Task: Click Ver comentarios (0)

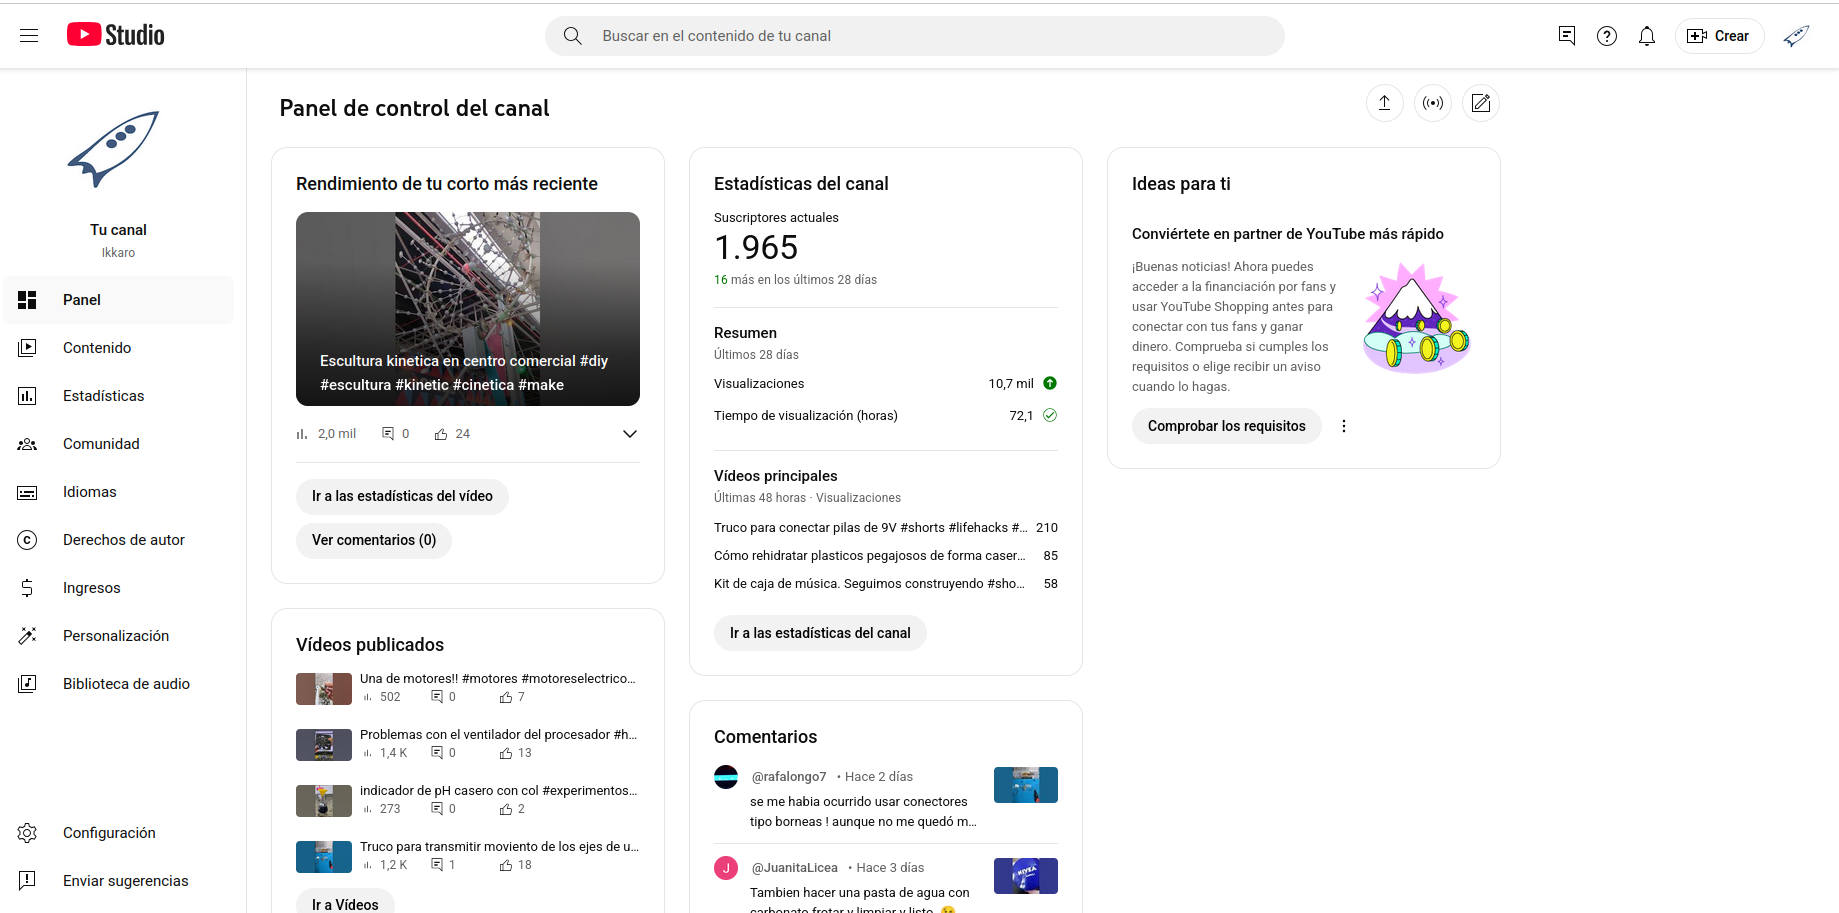Action: click(x=373, y=540)
